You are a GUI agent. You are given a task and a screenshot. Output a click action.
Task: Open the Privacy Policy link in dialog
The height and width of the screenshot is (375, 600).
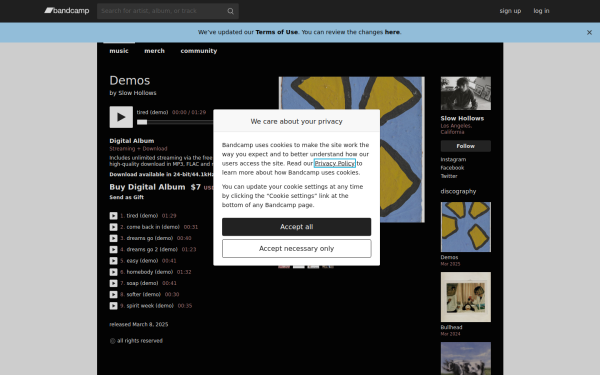[335, 163]
